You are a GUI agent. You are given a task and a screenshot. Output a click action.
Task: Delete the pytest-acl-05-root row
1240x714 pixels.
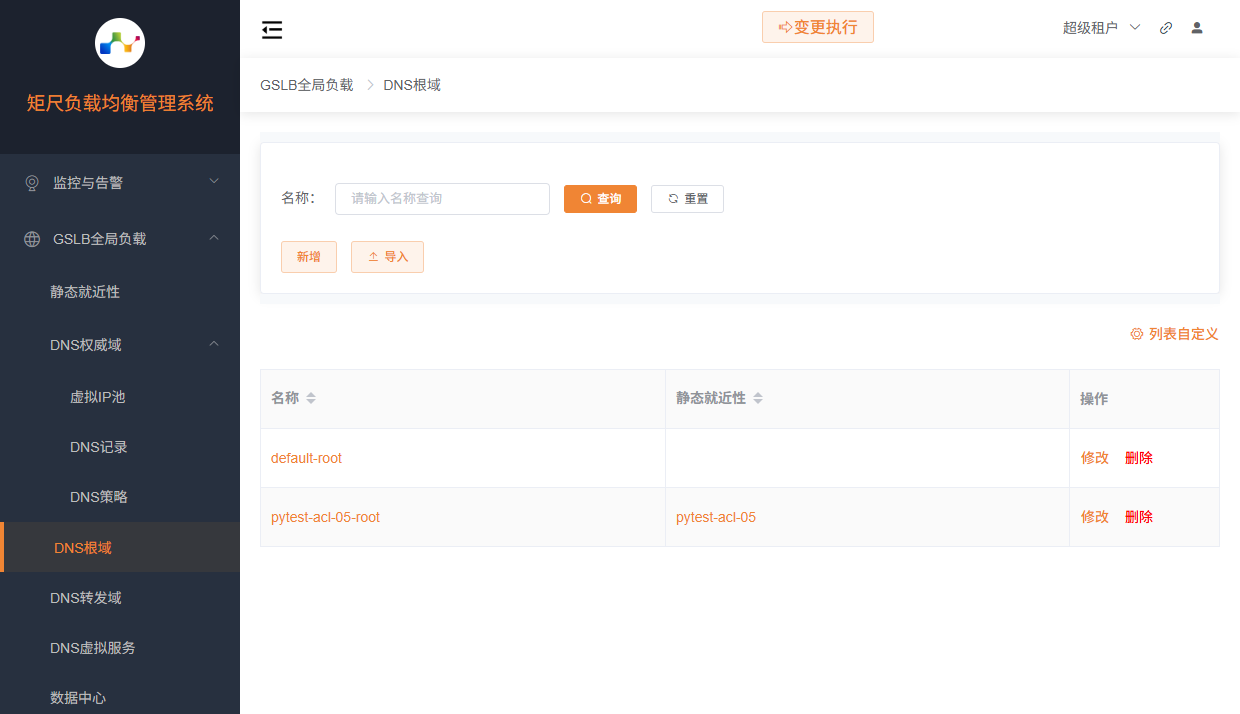(1138, 517)
